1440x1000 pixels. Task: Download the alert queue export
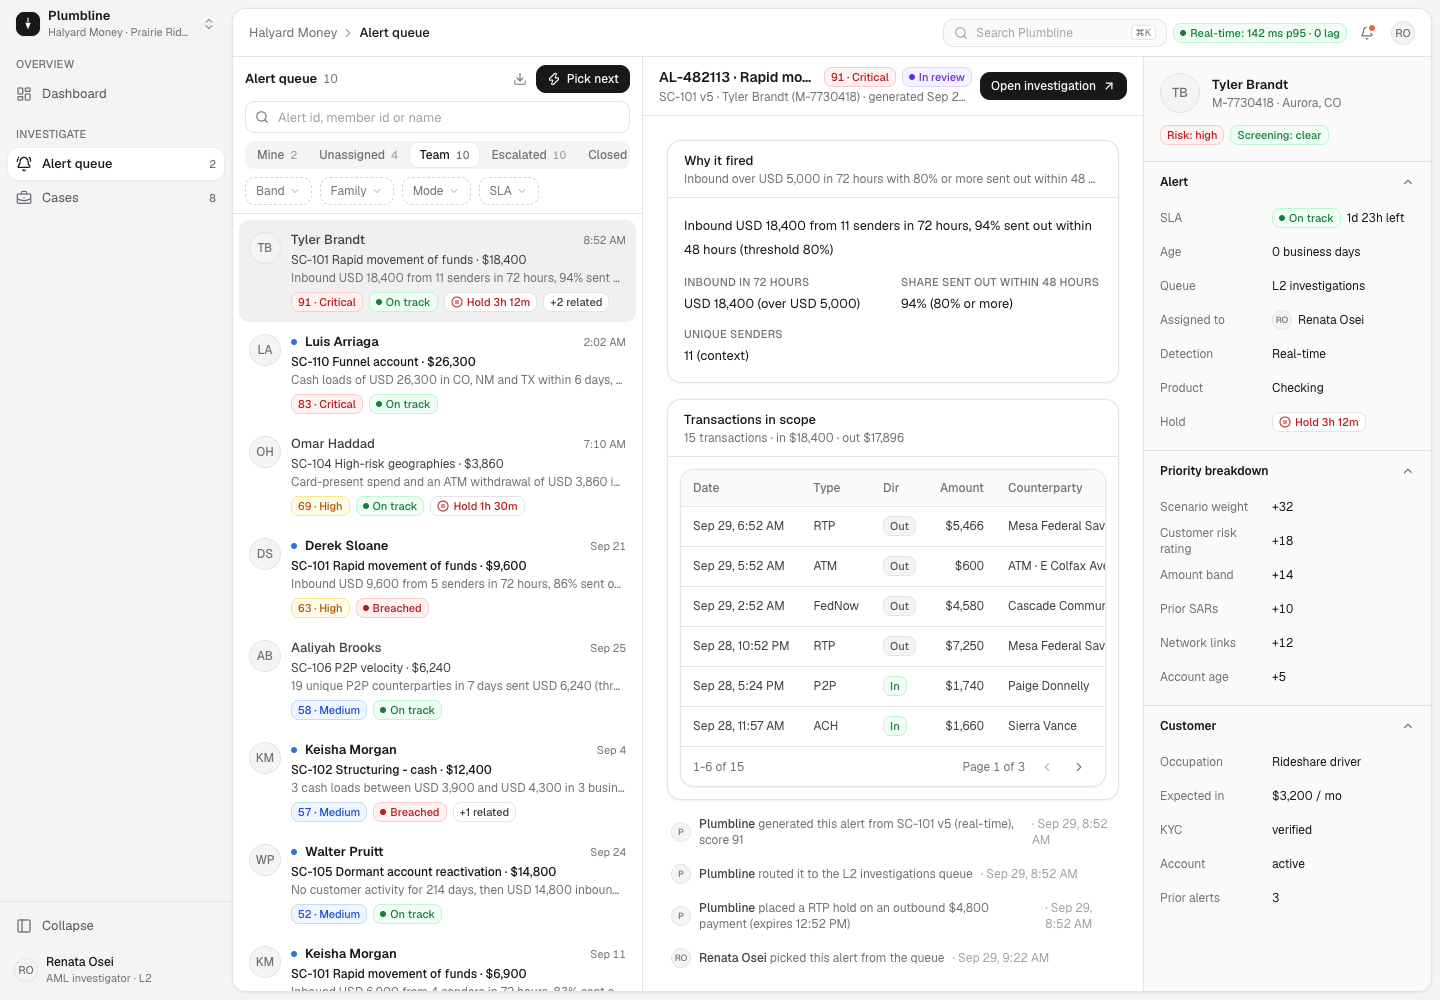[x=520, y=79]
